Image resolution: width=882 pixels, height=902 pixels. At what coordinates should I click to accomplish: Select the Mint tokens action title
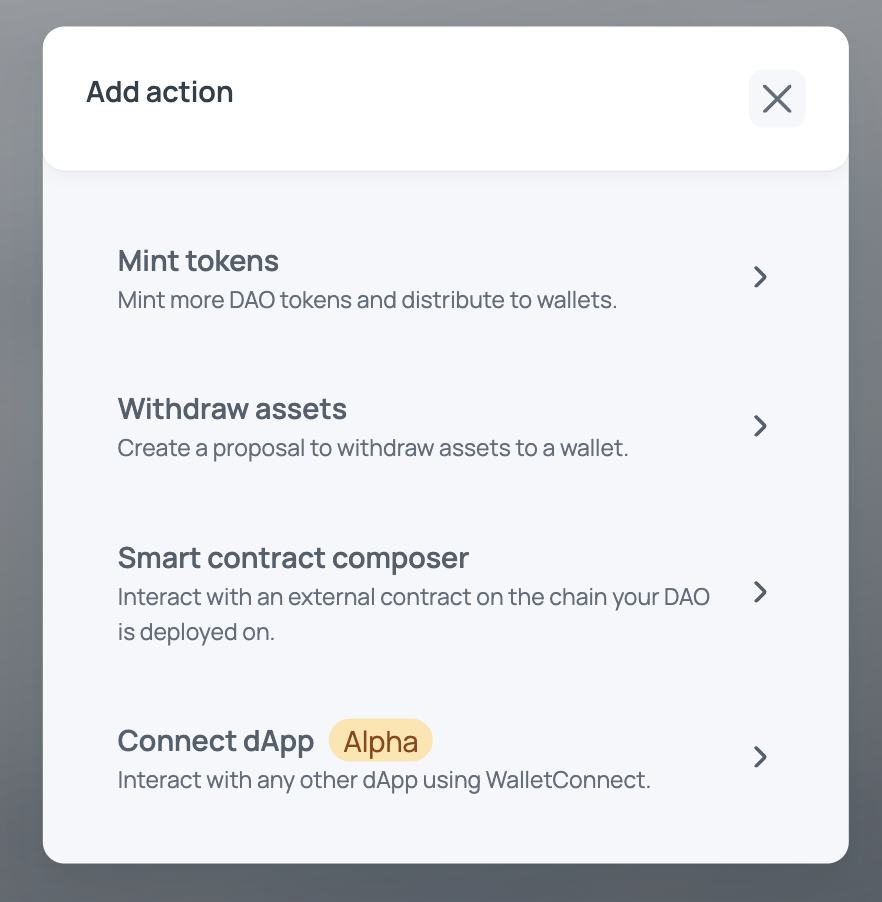(198, 261)
